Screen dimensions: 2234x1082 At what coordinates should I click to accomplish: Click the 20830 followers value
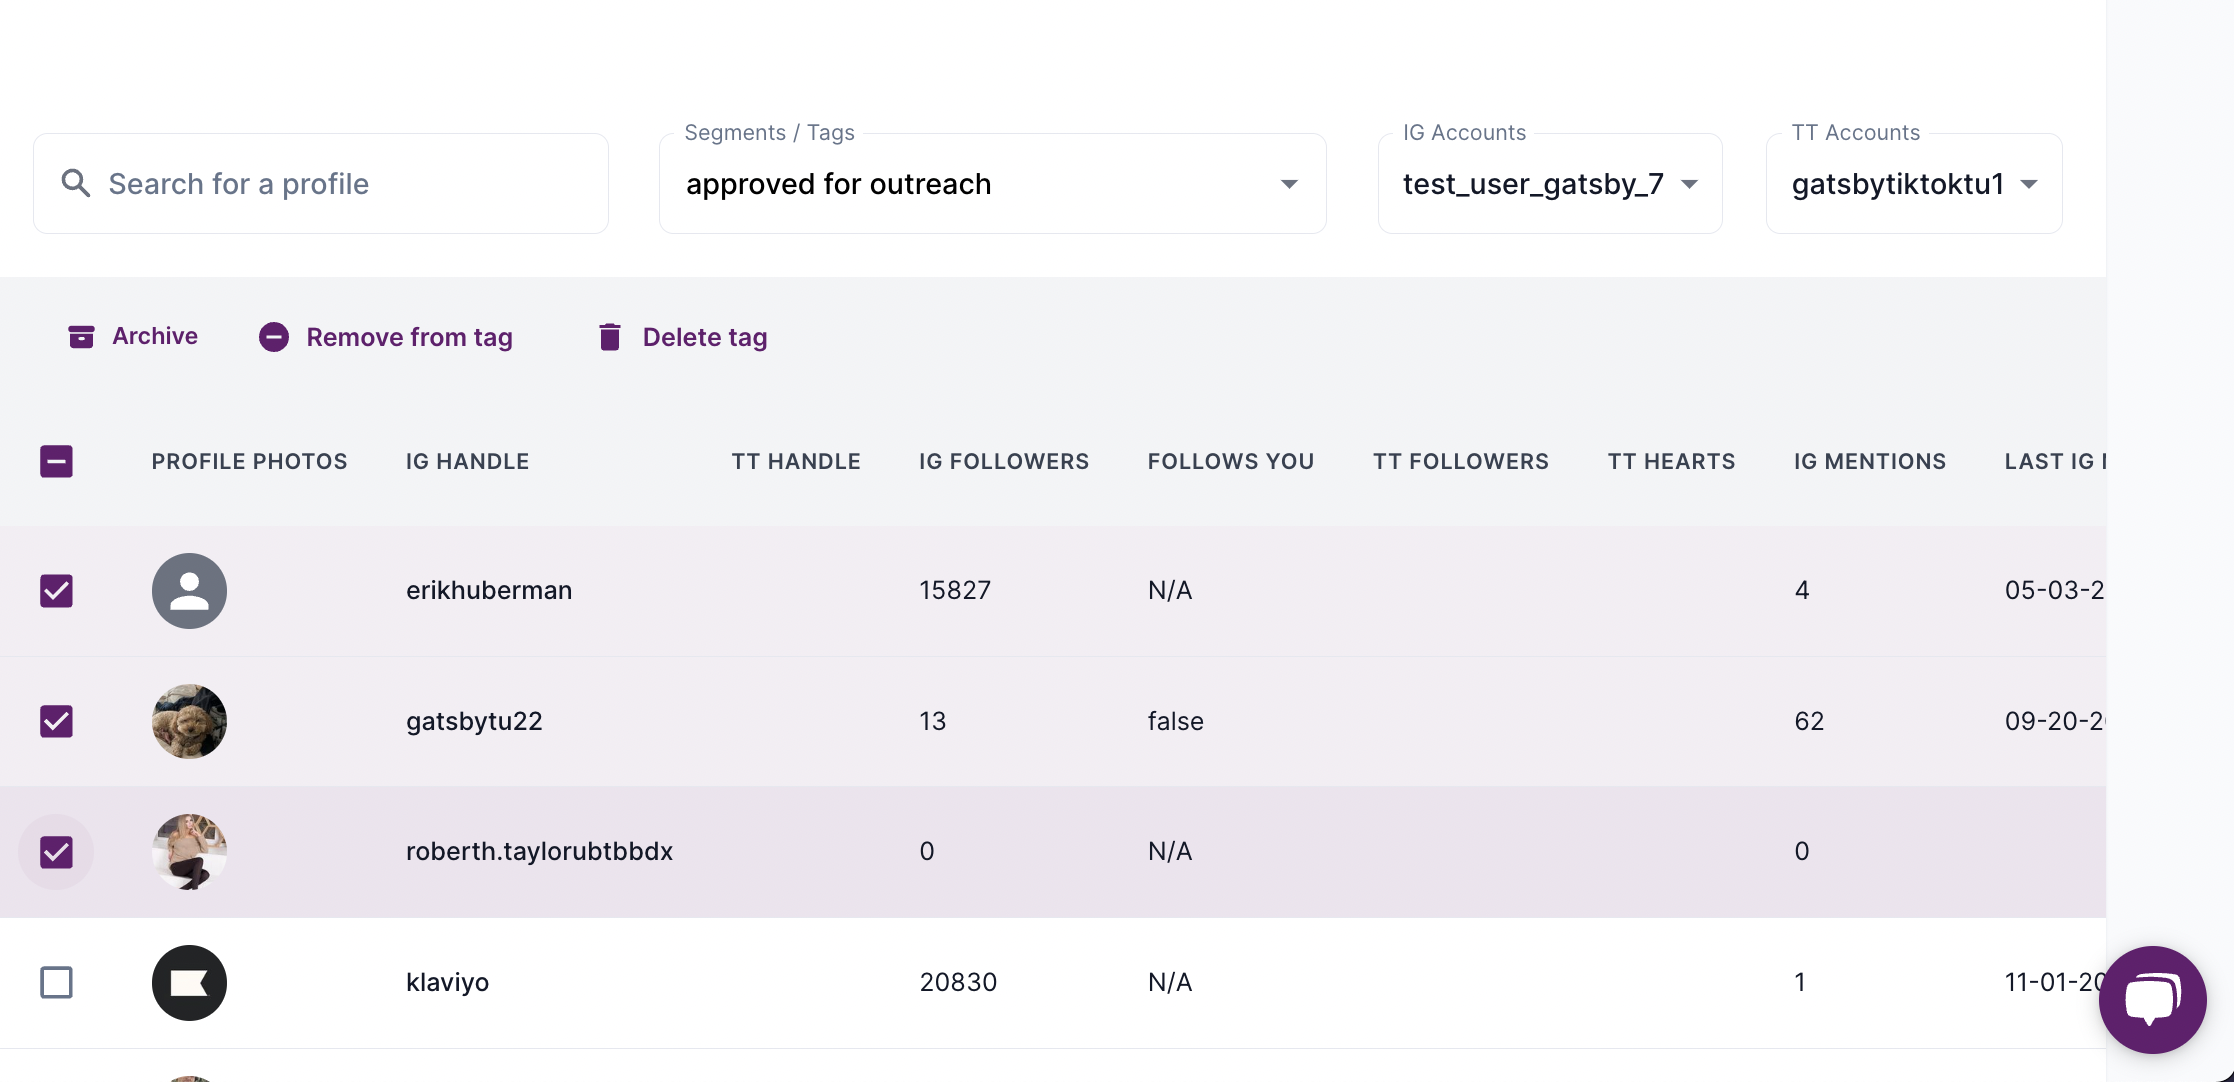(x=958, y=982)
